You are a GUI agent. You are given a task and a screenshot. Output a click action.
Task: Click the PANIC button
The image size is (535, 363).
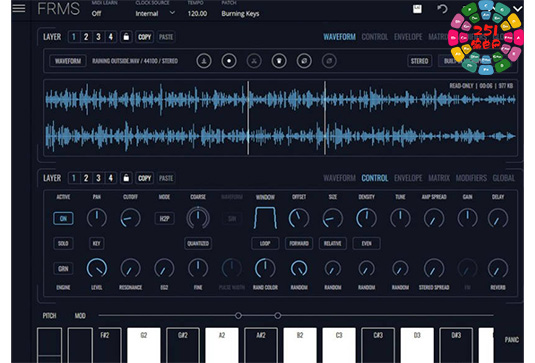click(511, 340)
